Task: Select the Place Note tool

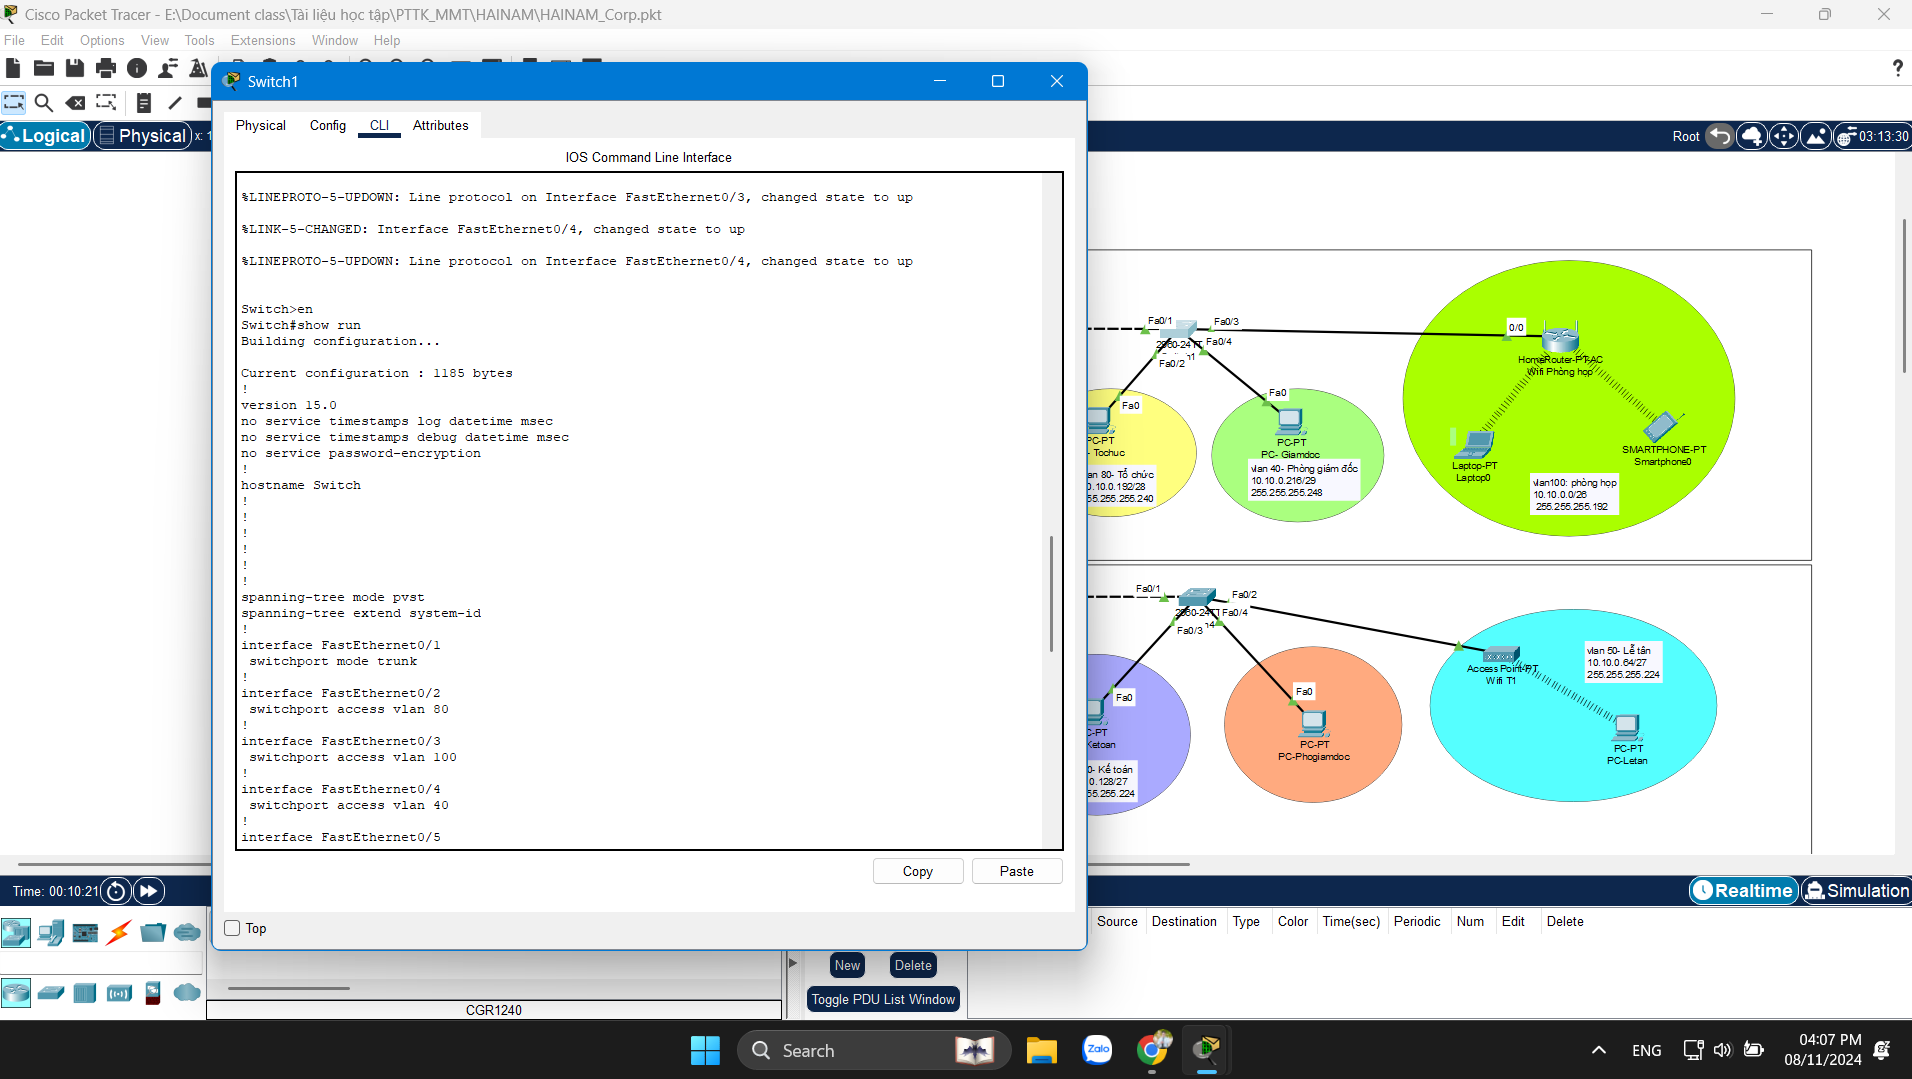Action: tap(144, 102)
